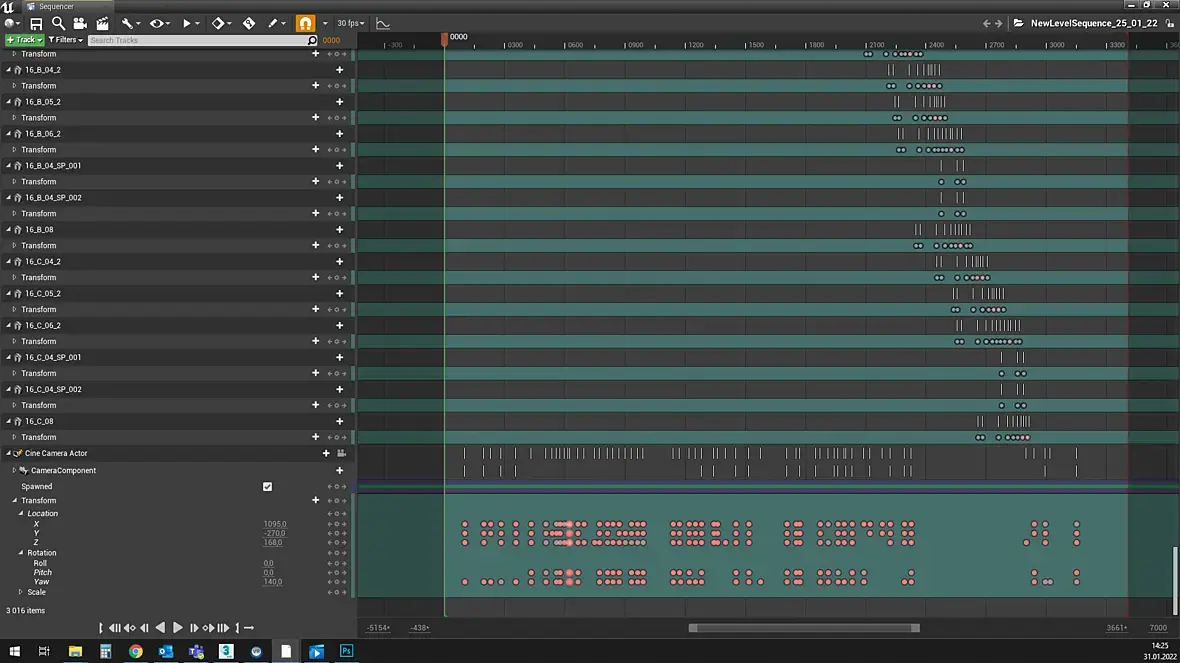Toggle the Spawned checkbox
This screenshot has height=663, width=1180.
[267, 487]
